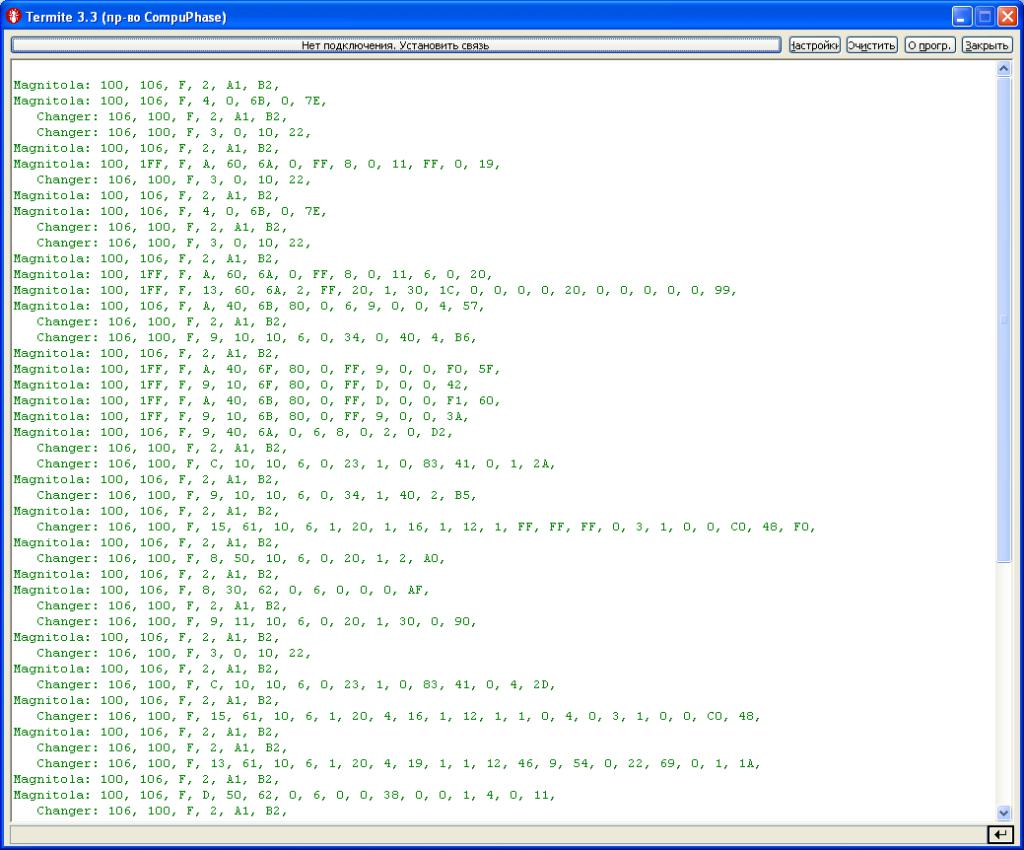Image resolution: width=1024 pixels, height=850 pixels.
Task: Click the Termite bug icon in title bar
Action: click(13, 17)
